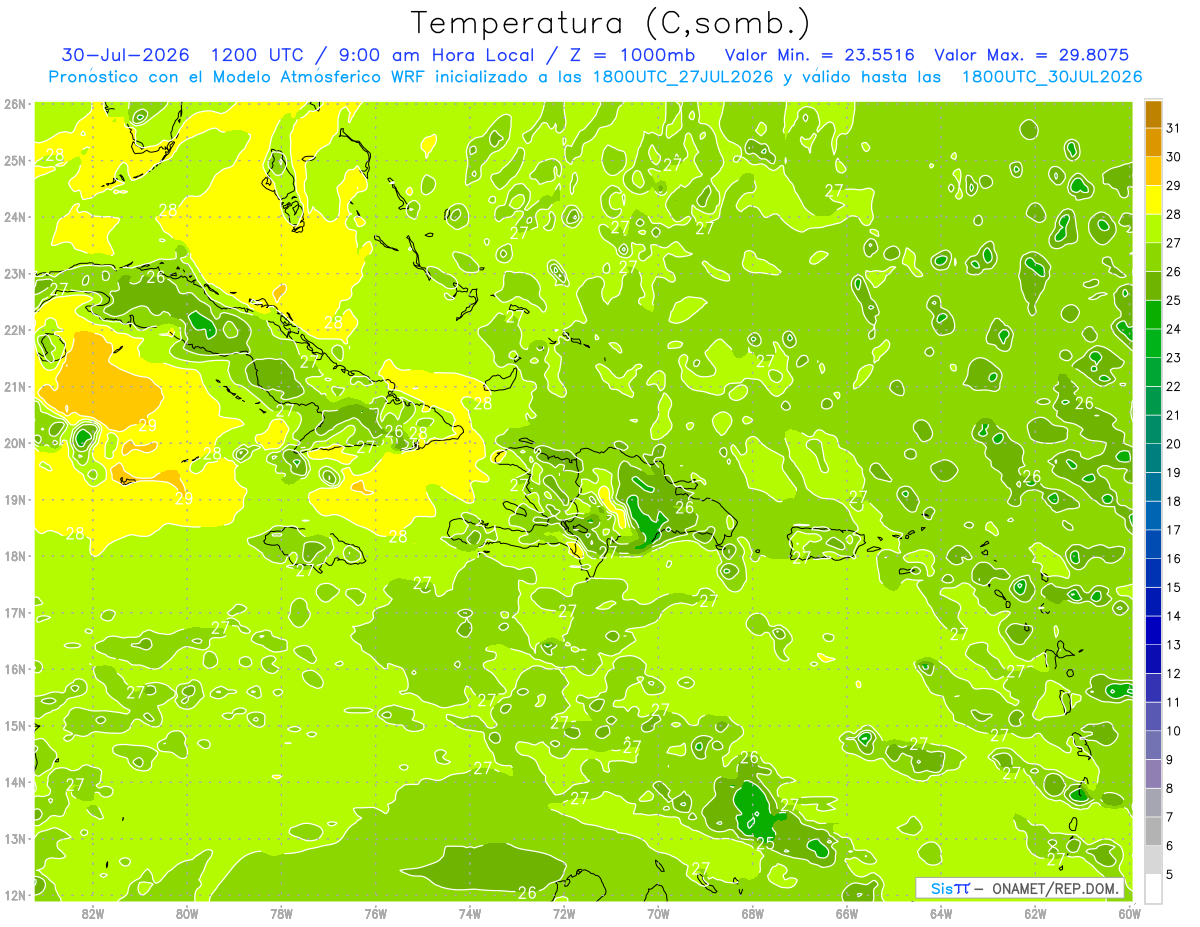Click the "Valor Max. = 29.8075" value
1200x927 pixels.
tap(1033, 55)
